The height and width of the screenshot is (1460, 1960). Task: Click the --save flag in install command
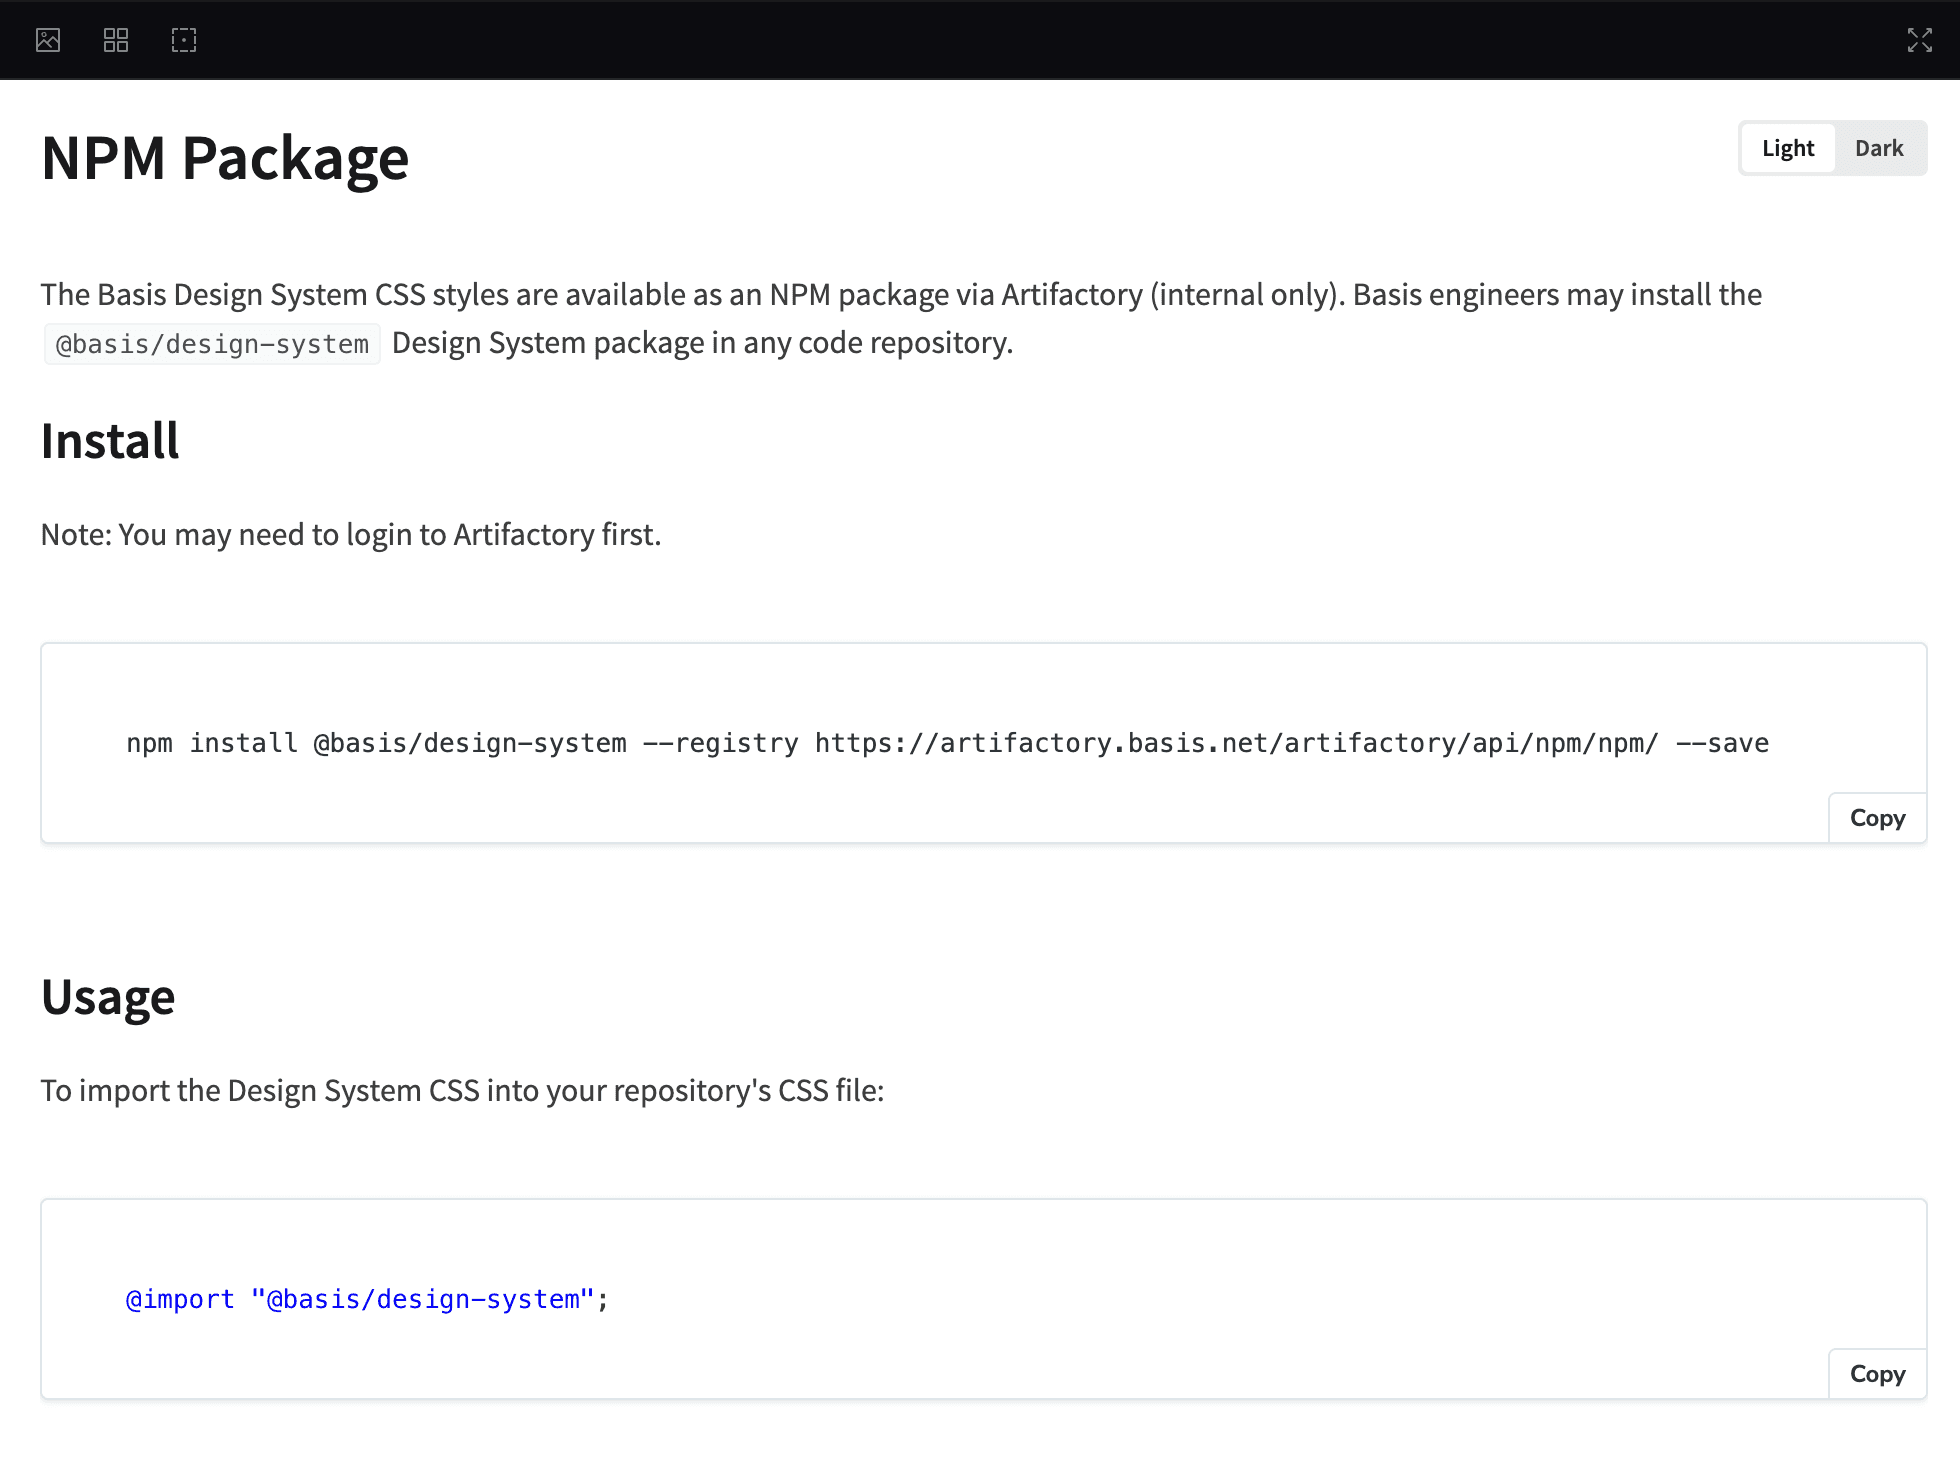tap(1722, 743)
